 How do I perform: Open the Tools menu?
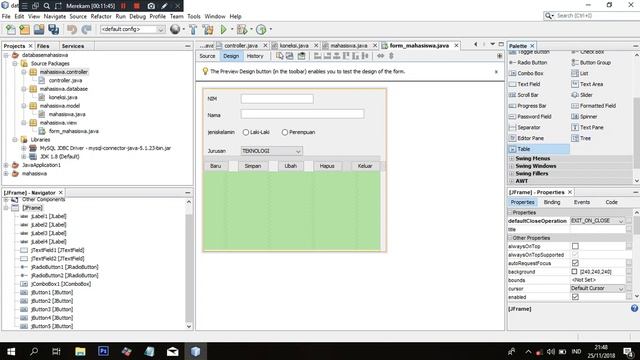pos(194,16)
